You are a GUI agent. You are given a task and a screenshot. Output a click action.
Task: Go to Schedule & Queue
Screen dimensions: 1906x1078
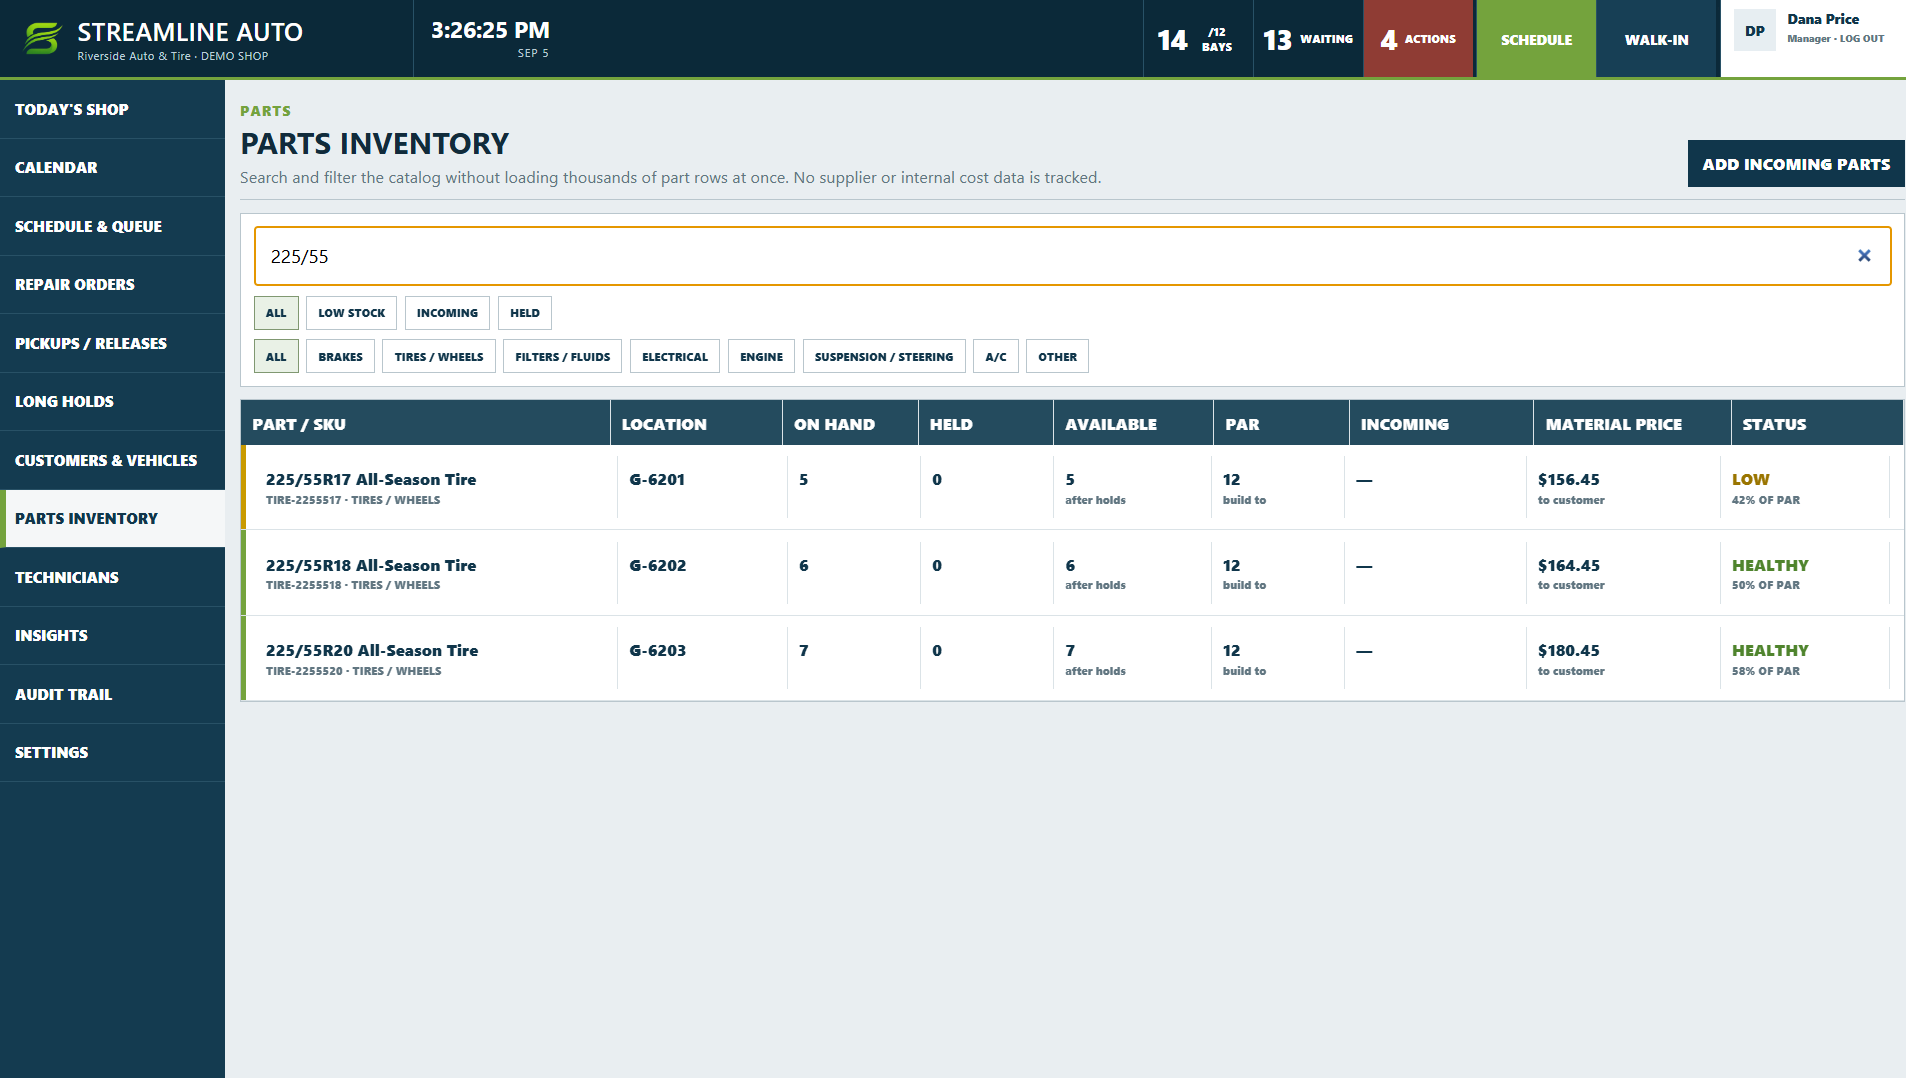pos(112,226)
